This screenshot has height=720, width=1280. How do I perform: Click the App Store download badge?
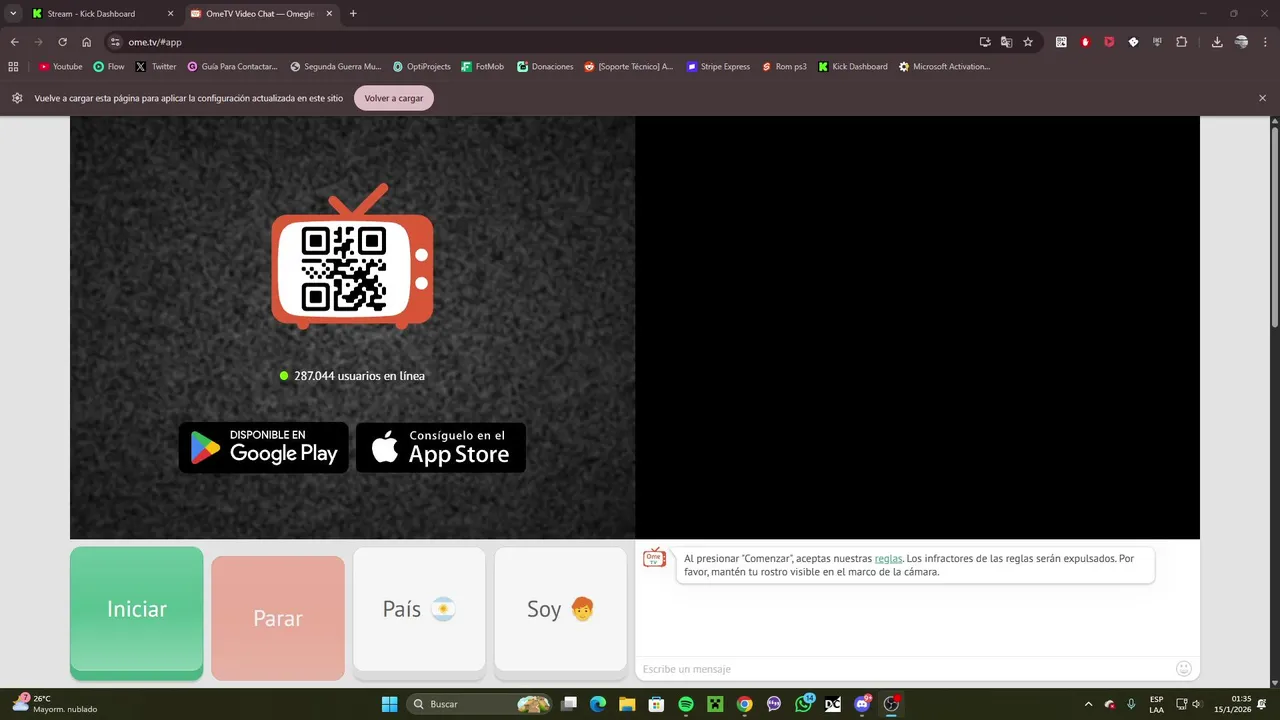[441, 447]
